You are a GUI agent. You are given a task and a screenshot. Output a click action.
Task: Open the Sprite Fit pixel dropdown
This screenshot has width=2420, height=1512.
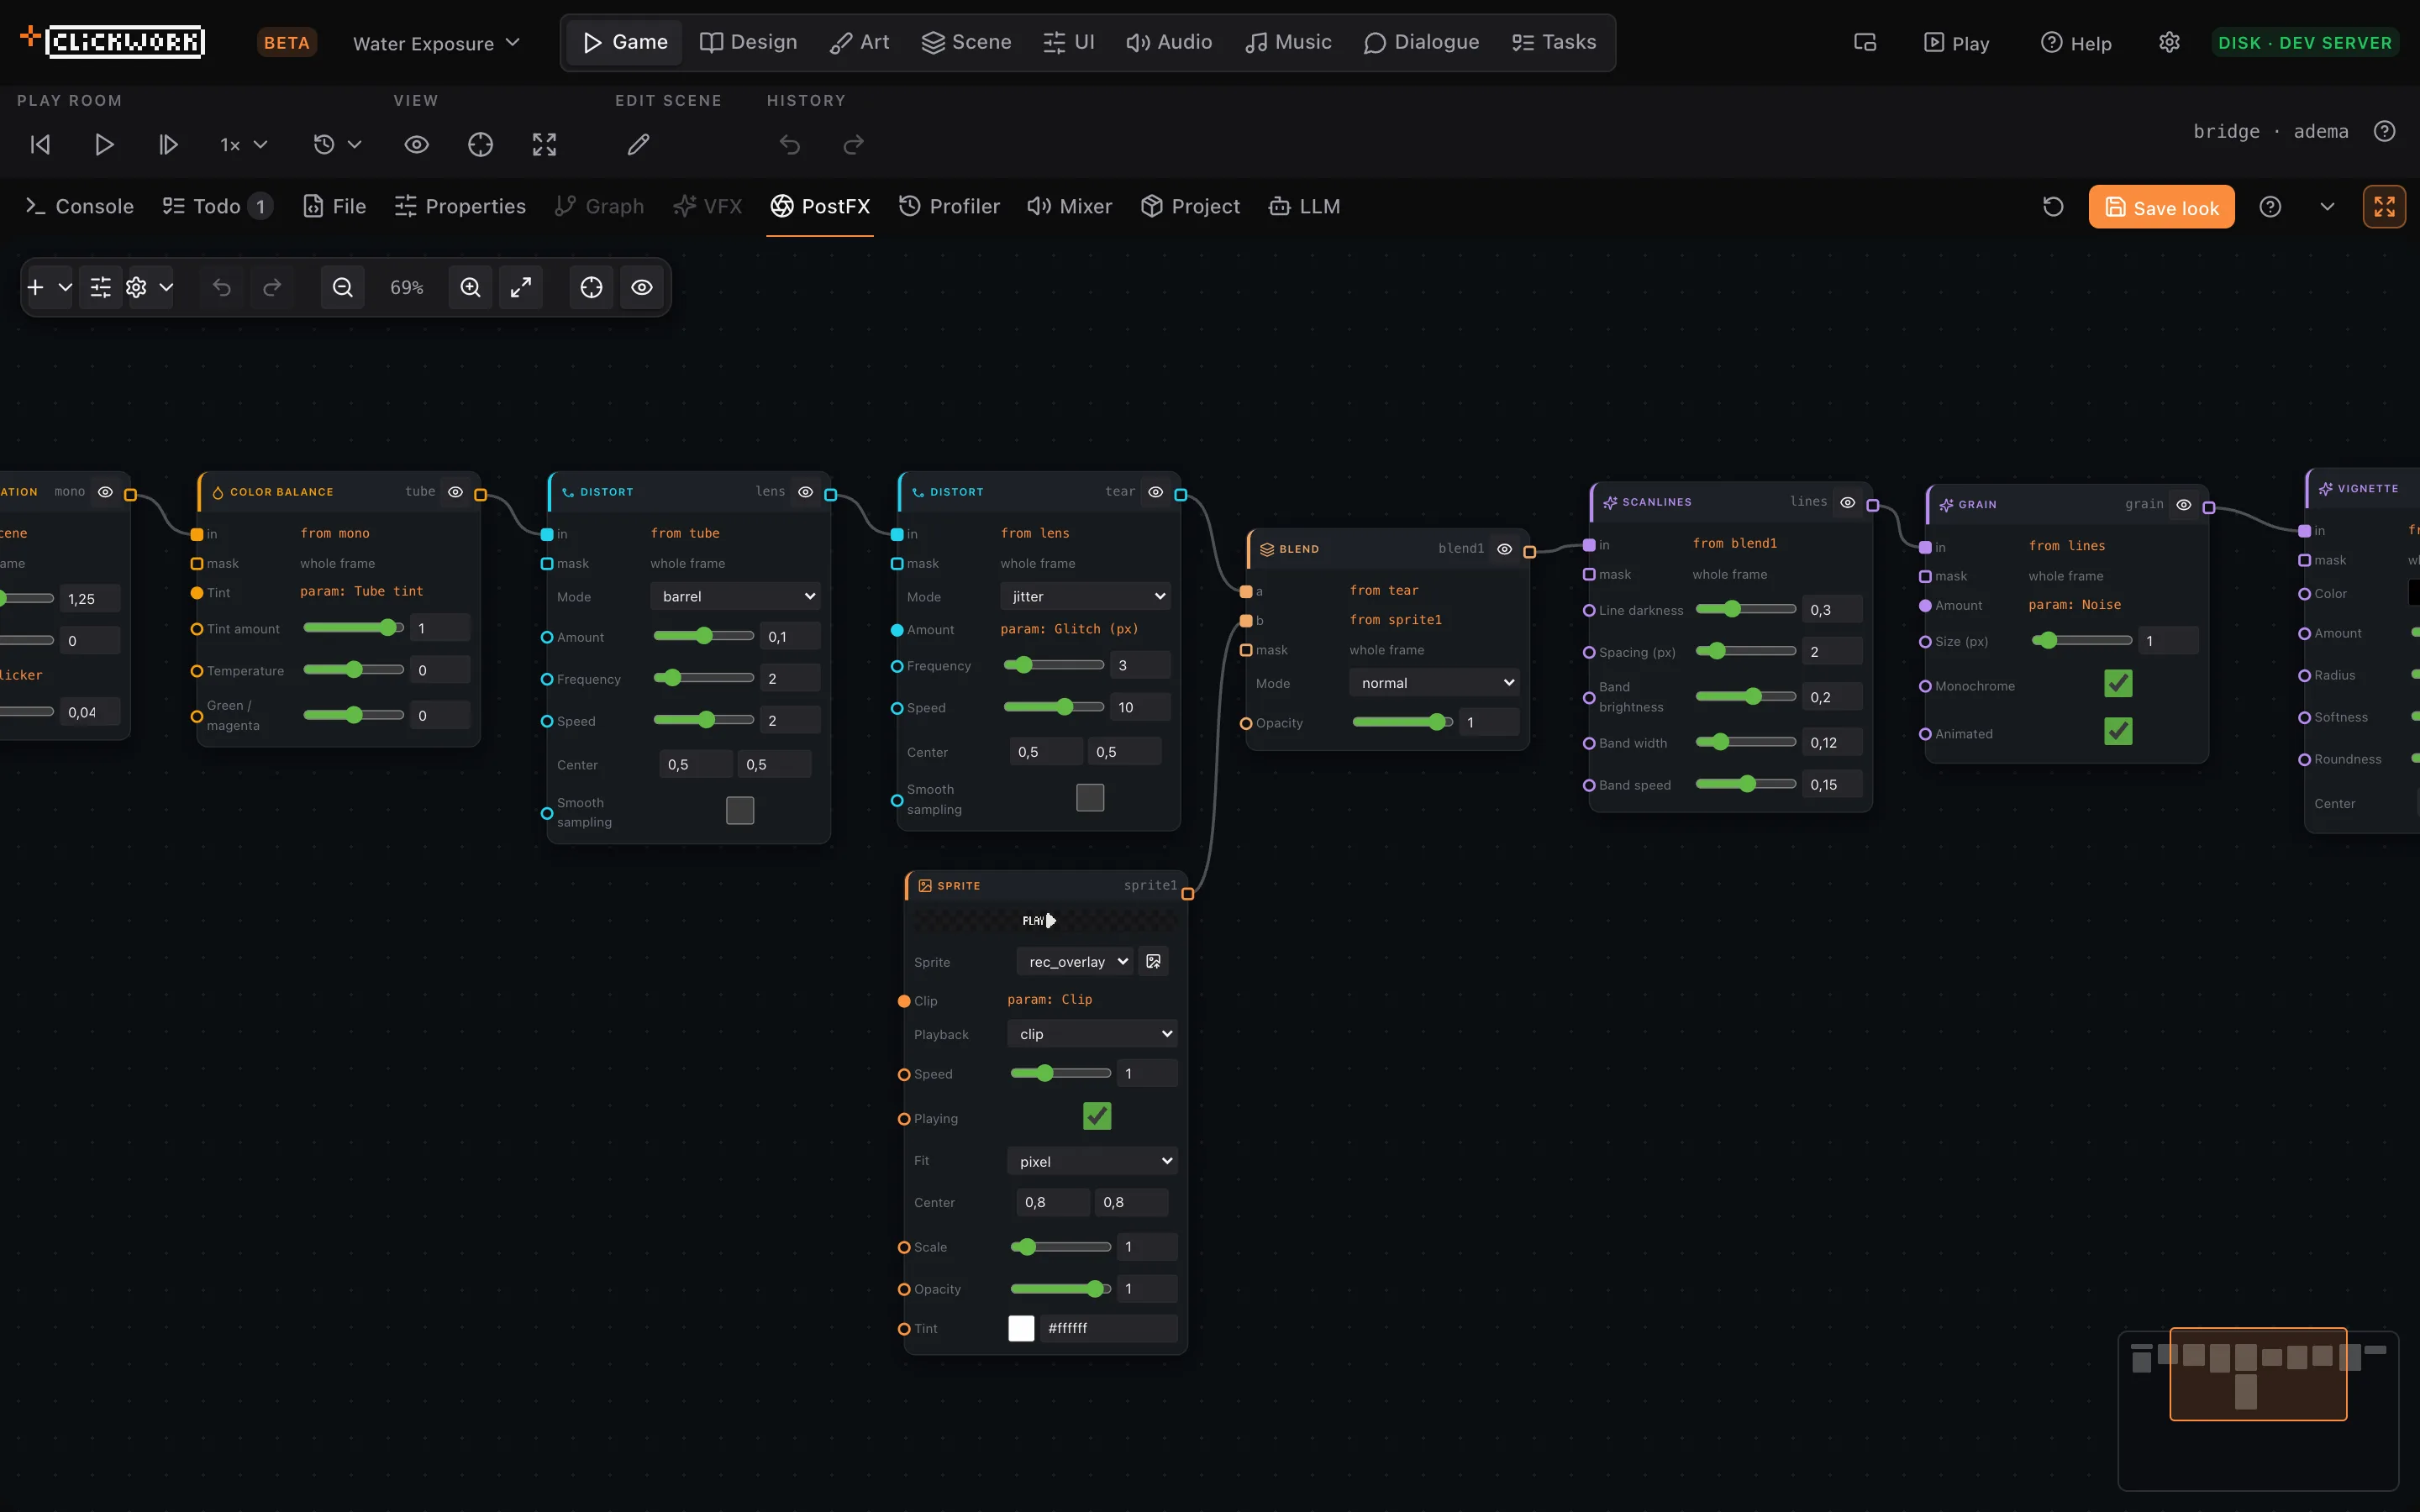click(x=1092, y=1161)
